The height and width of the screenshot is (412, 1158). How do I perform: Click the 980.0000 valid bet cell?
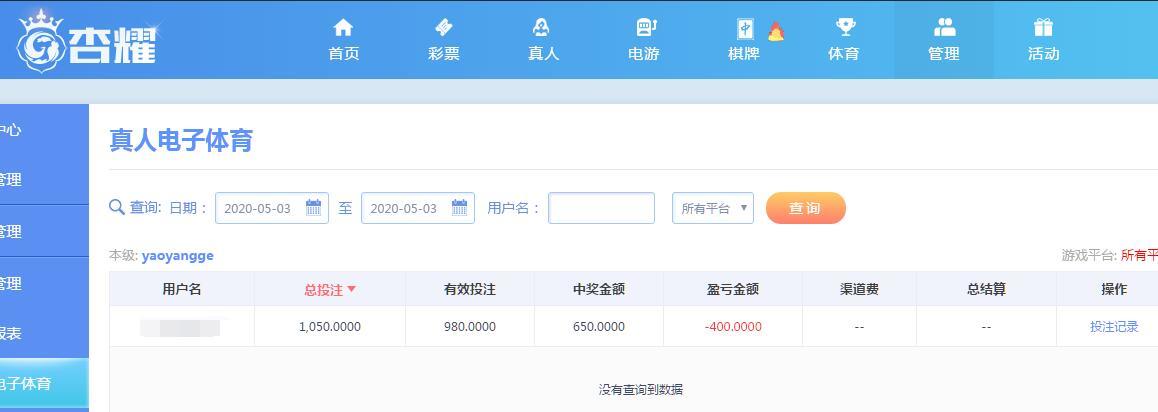[470, 326]
